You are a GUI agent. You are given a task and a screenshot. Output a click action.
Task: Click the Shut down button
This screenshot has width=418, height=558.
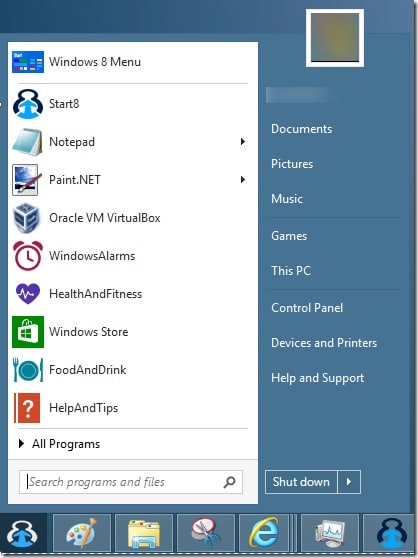pyautogui.click(x=301, y=482)
